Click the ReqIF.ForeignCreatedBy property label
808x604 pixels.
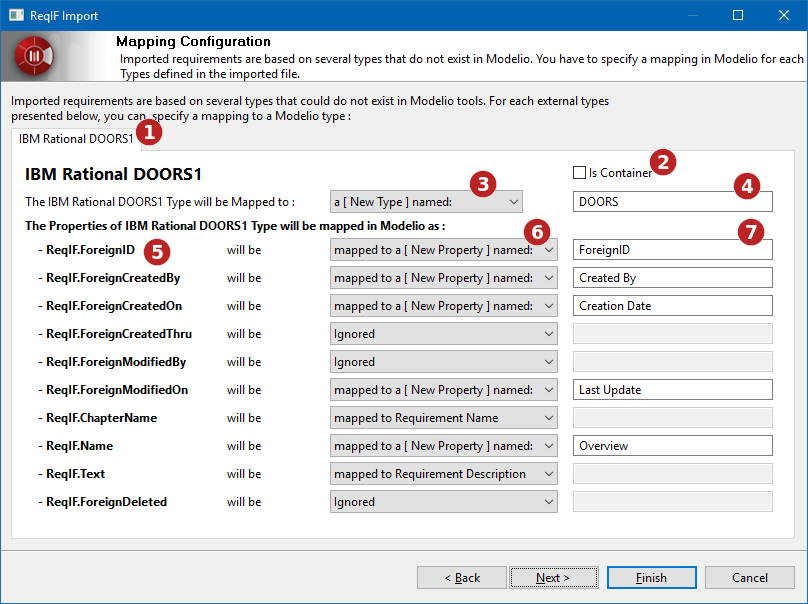(x=113, y=278)
